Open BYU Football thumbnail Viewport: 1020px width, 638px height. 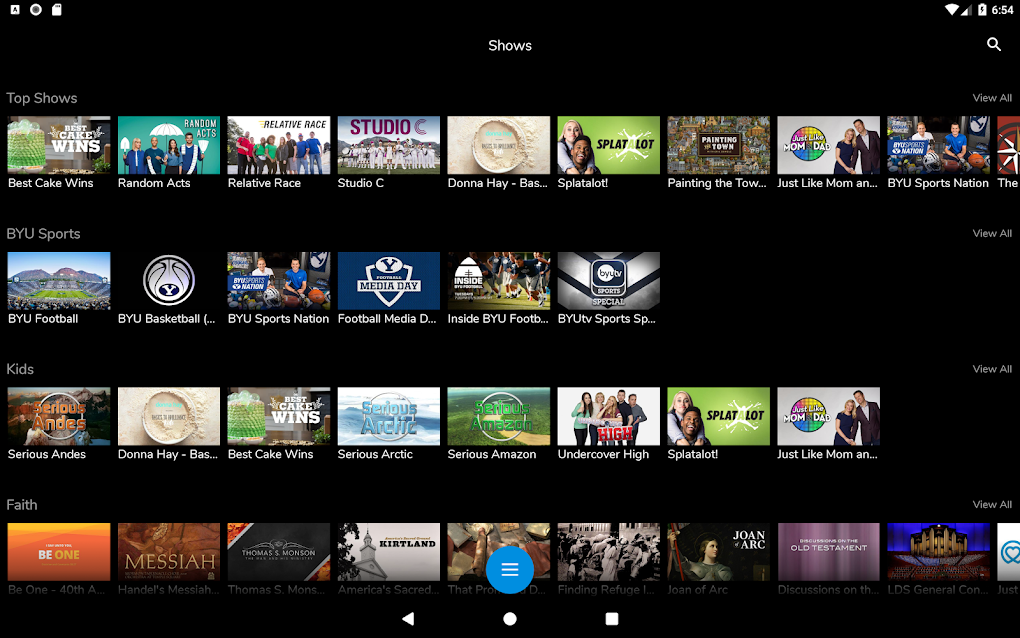(x=59, y=280)
